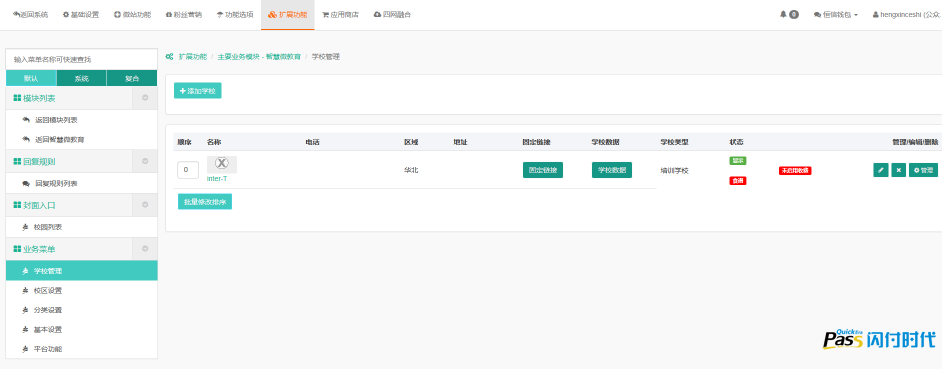
Task: Click the inter-T school logo thumbnail
Action: click(222, 164)
